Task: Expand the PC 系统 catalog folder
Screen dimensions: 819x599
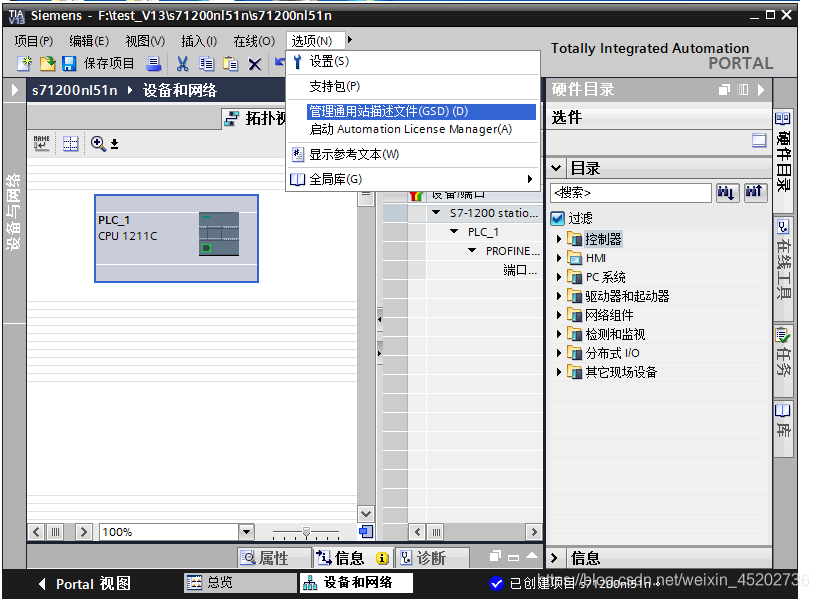Action: [559, 277]
